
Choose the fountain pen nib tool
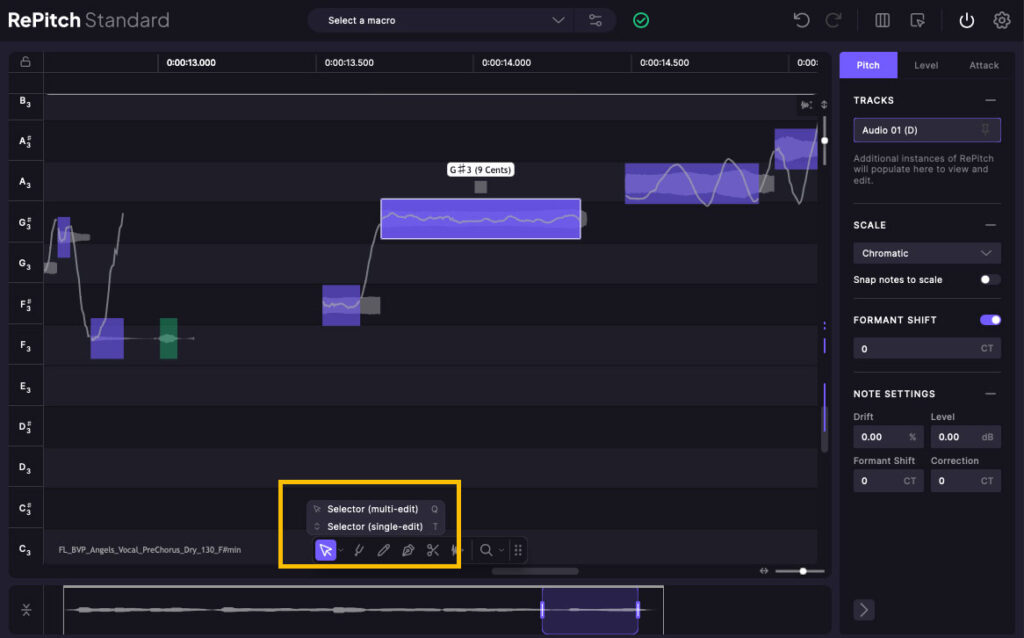[408, 550]
